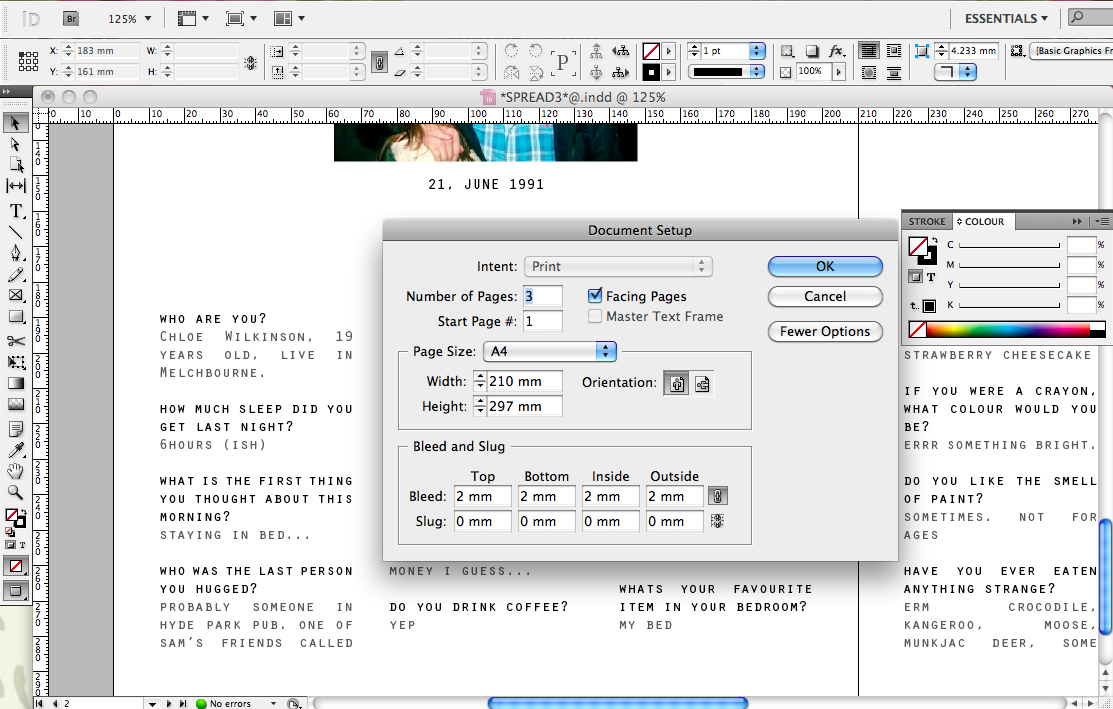
Task: Open the Intent dropdown set to Print
Action: tap(617, 265)
